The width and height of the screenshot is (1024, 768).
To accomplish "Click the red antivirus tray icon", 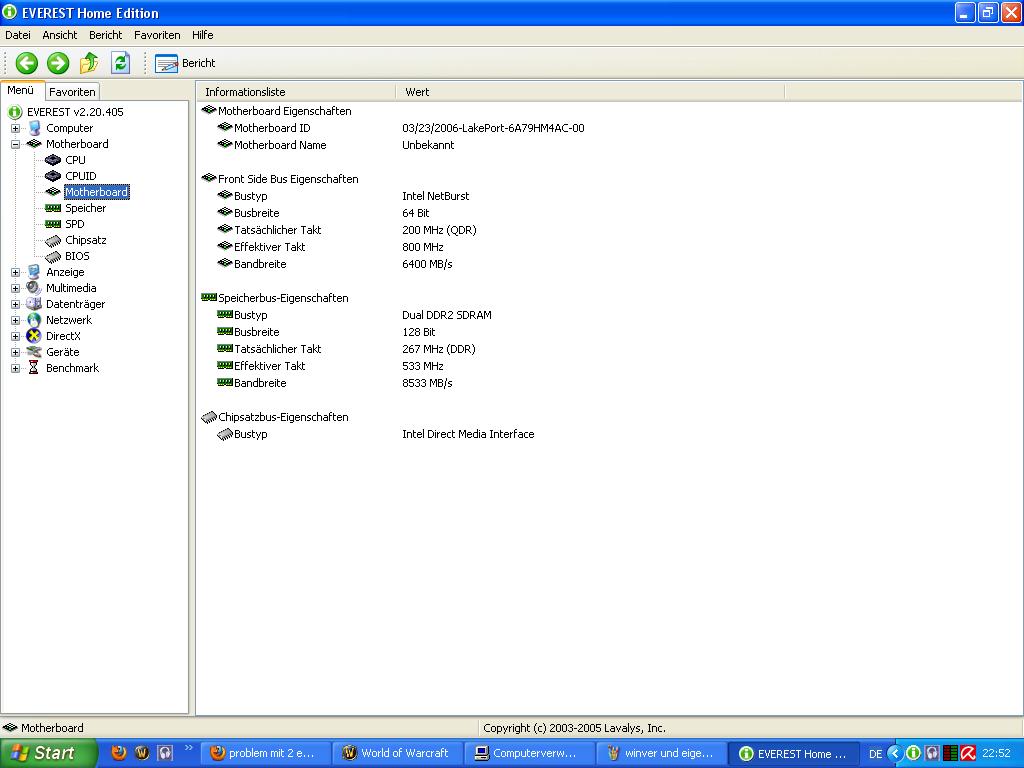I will click(x=968, y=754).
